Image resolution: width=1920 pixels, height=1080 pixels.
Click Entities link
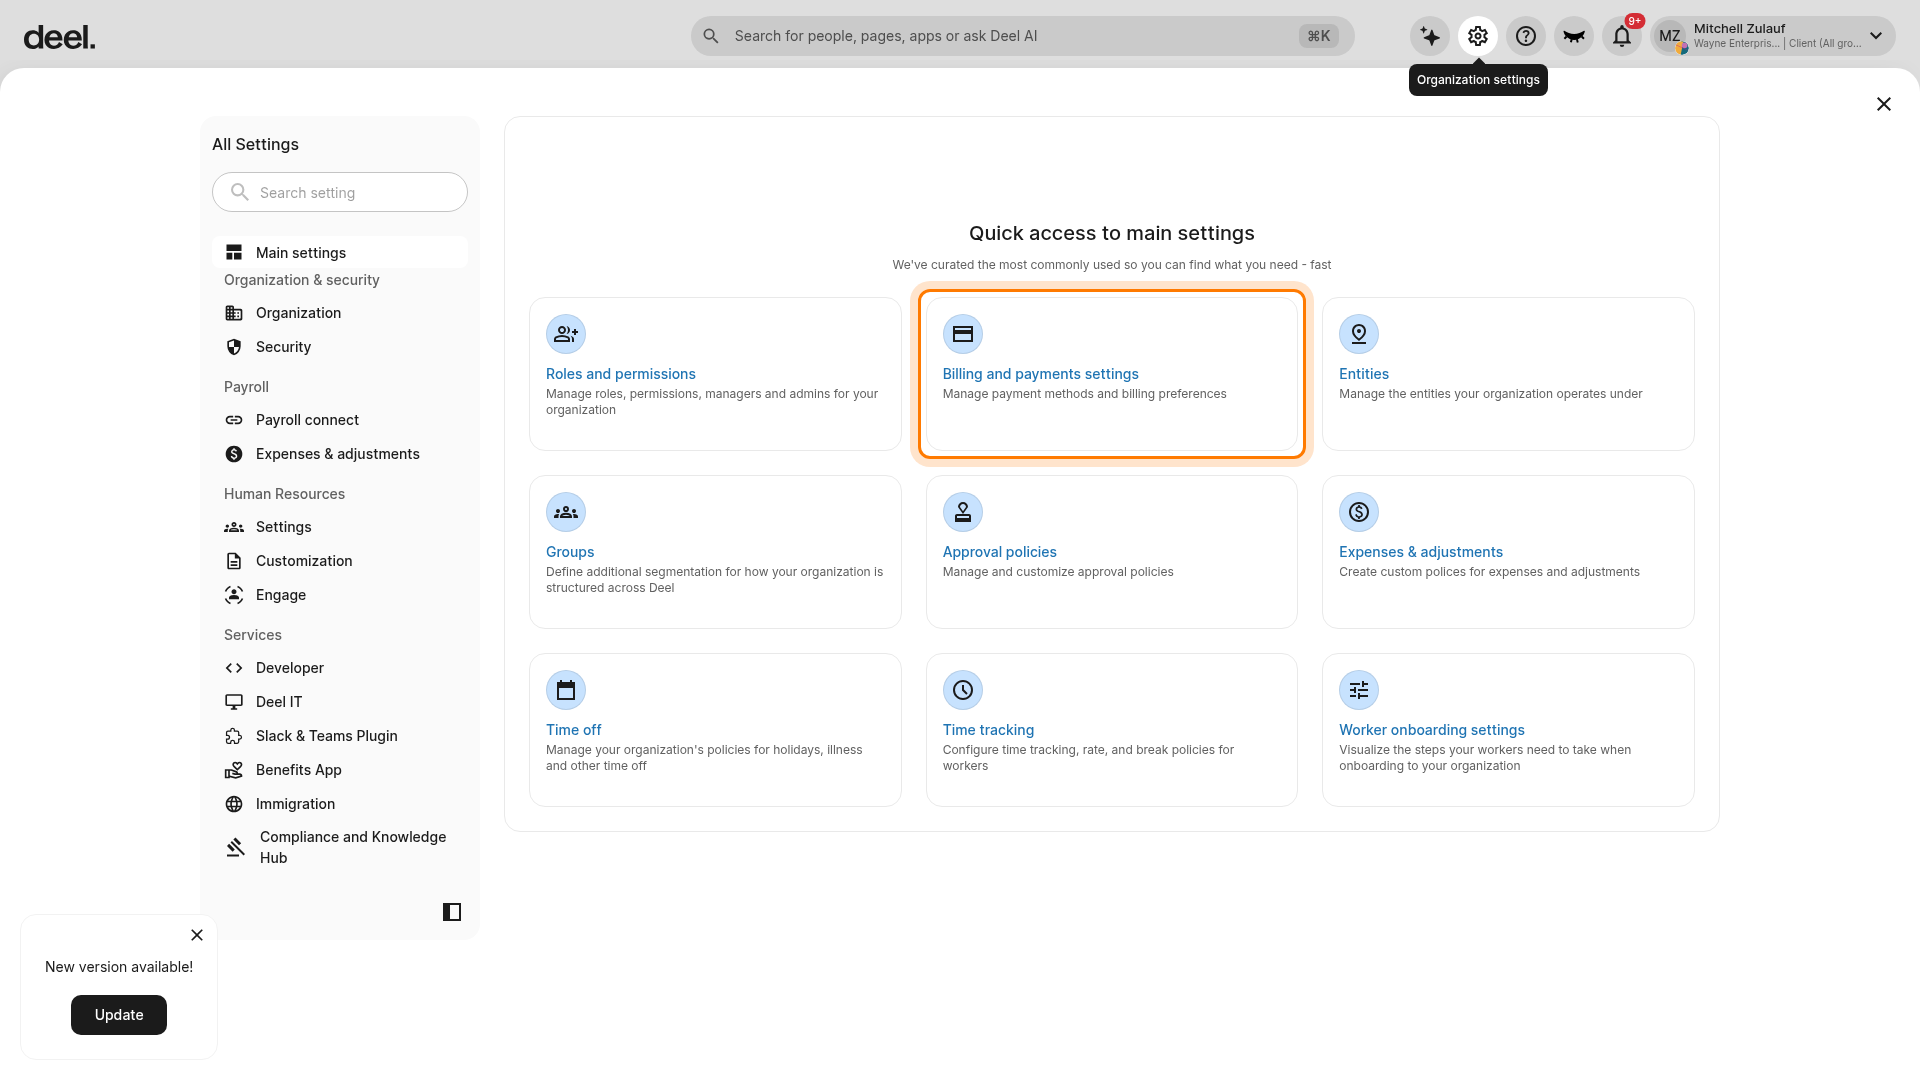tap(1364, 374)
